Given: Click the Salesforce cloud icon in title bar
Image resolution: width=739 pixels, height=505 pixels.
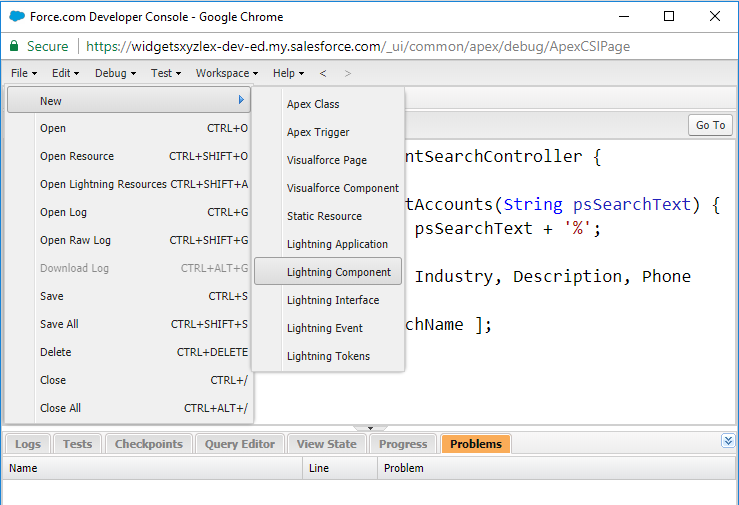Looking at the screenshot, I should [x=17, y=16].
